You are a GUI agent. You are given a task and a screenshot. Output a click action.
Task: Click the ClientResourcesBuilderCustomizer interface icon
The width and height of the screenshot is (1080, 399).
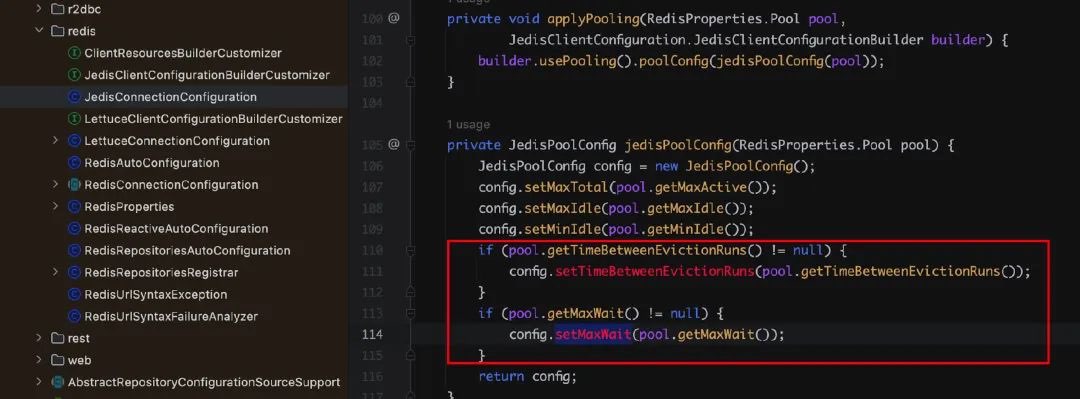[x=74, y=53]
